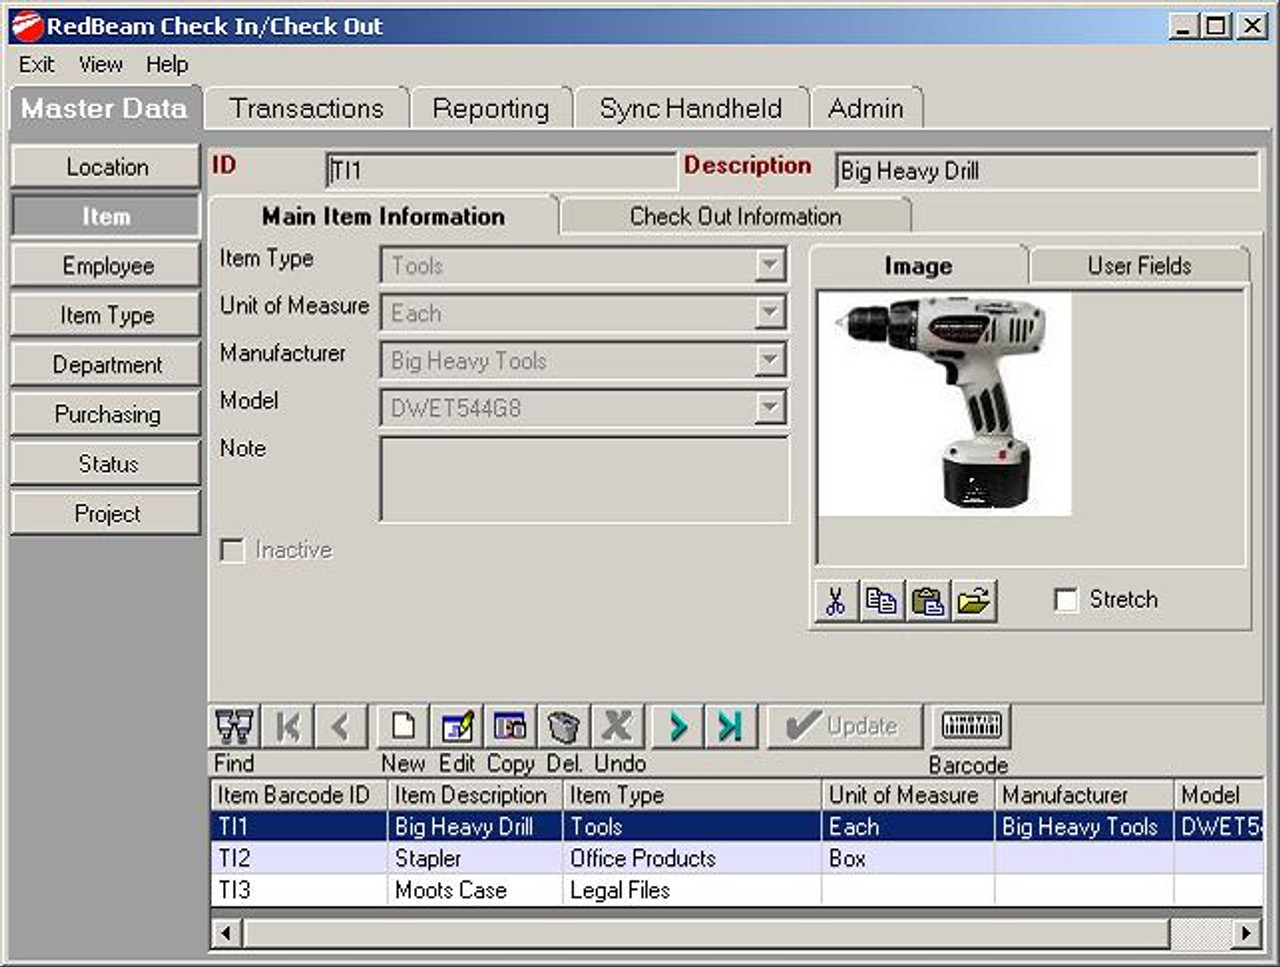Click the Location sidebar button

(106, 167)
